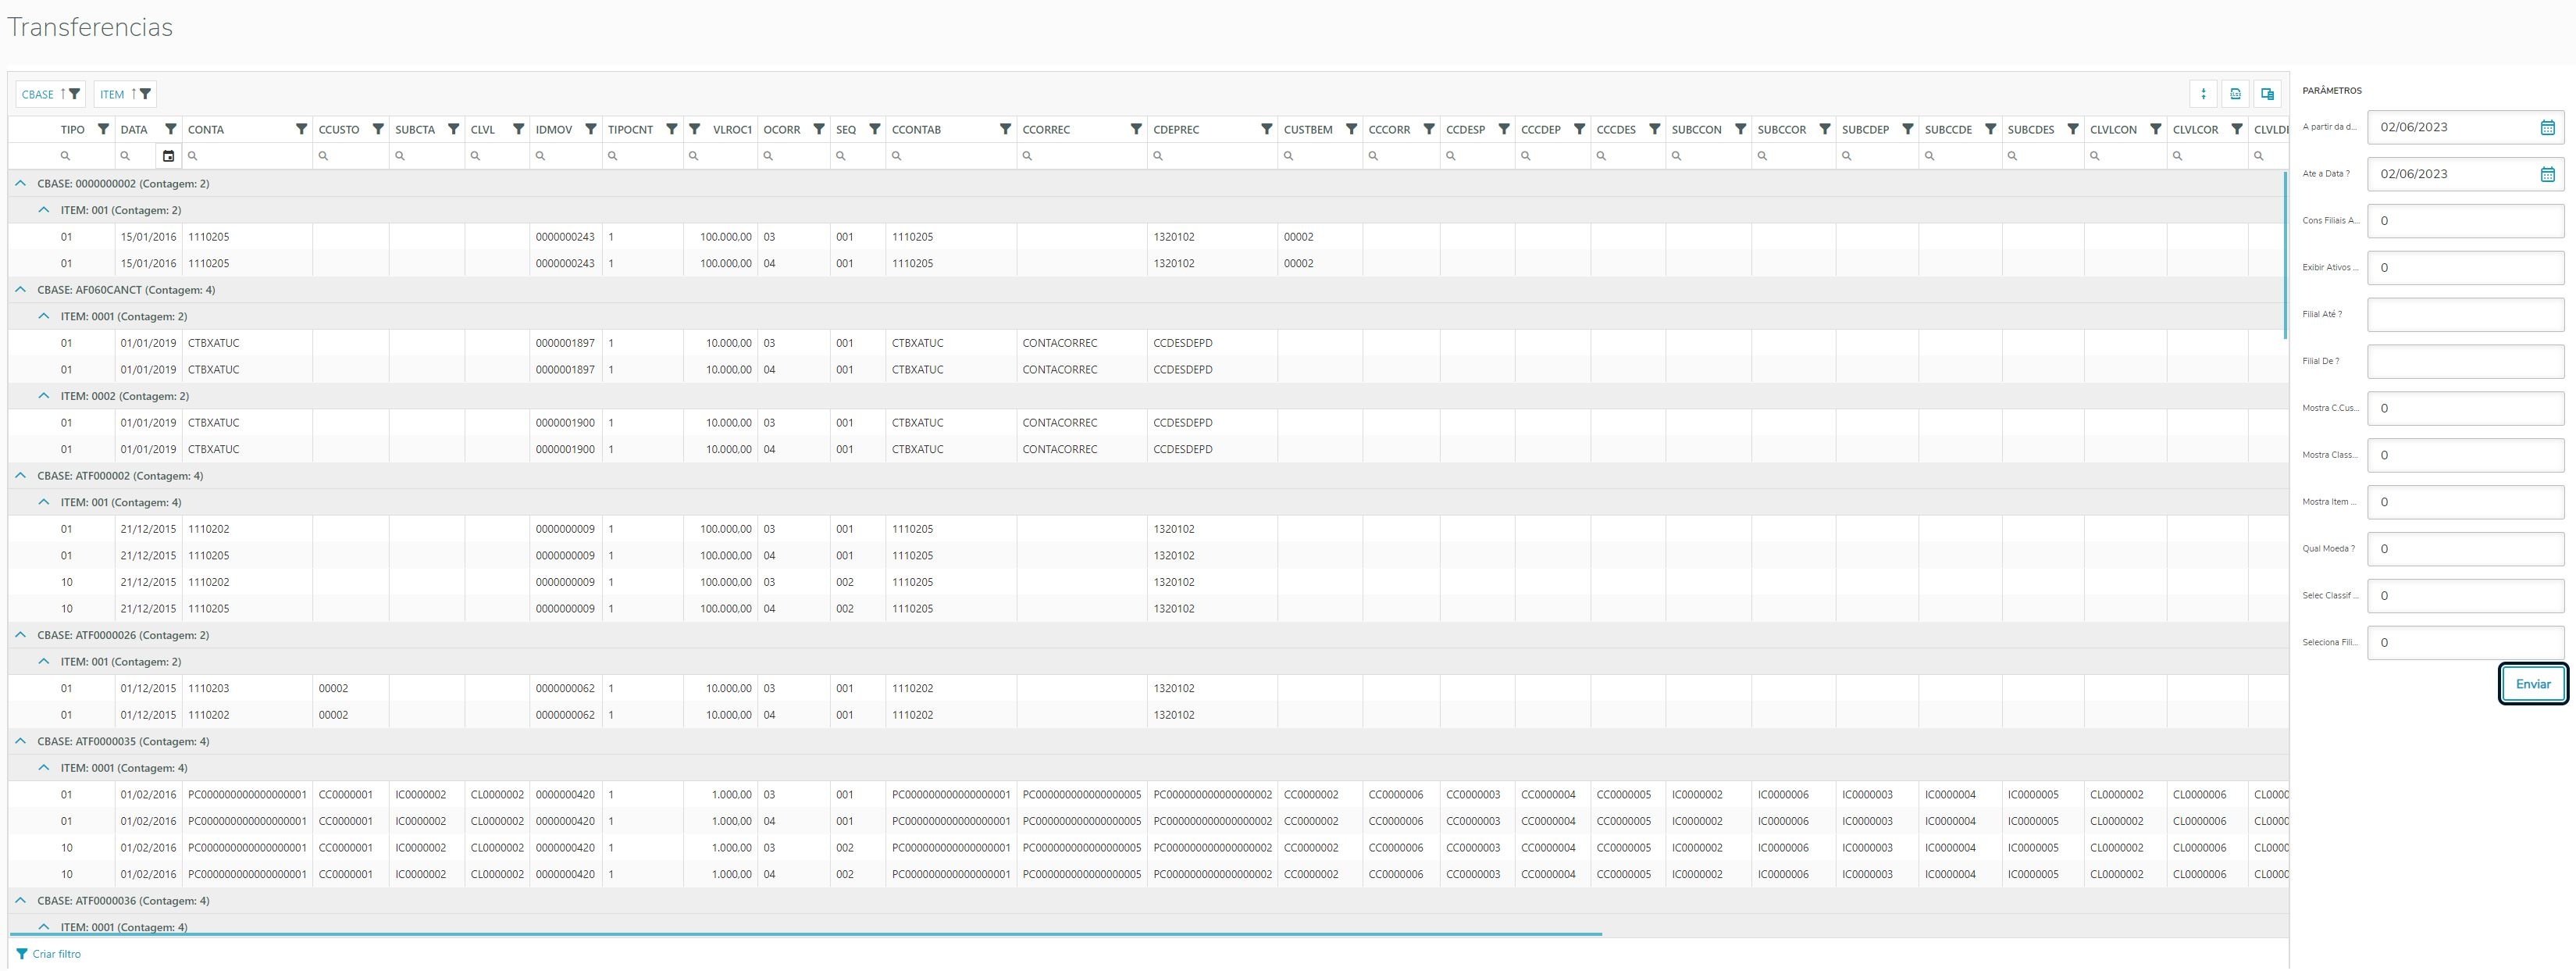Click the DATA filter row calendar icon
Viewport: 2576px width, 971px height.
(x=168, y=156)
